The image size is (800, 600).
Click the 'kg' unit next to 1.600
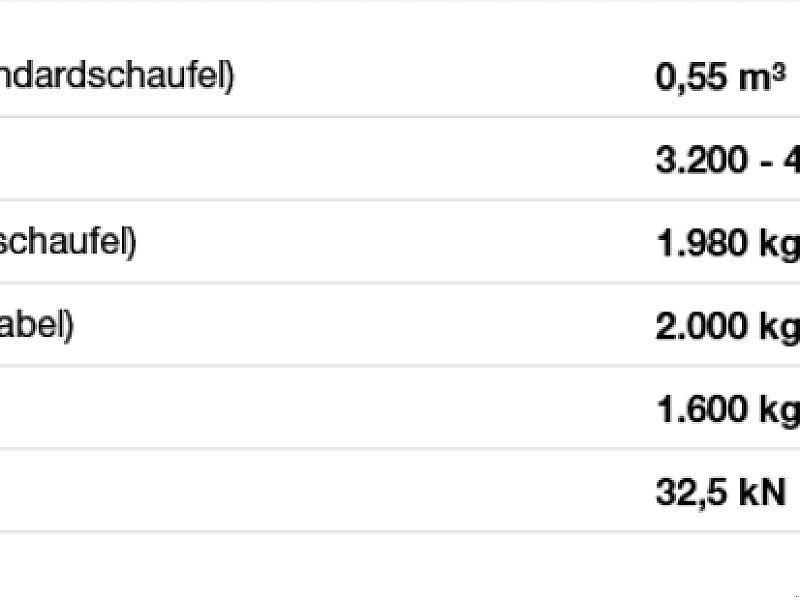click(x=776, y=412)
